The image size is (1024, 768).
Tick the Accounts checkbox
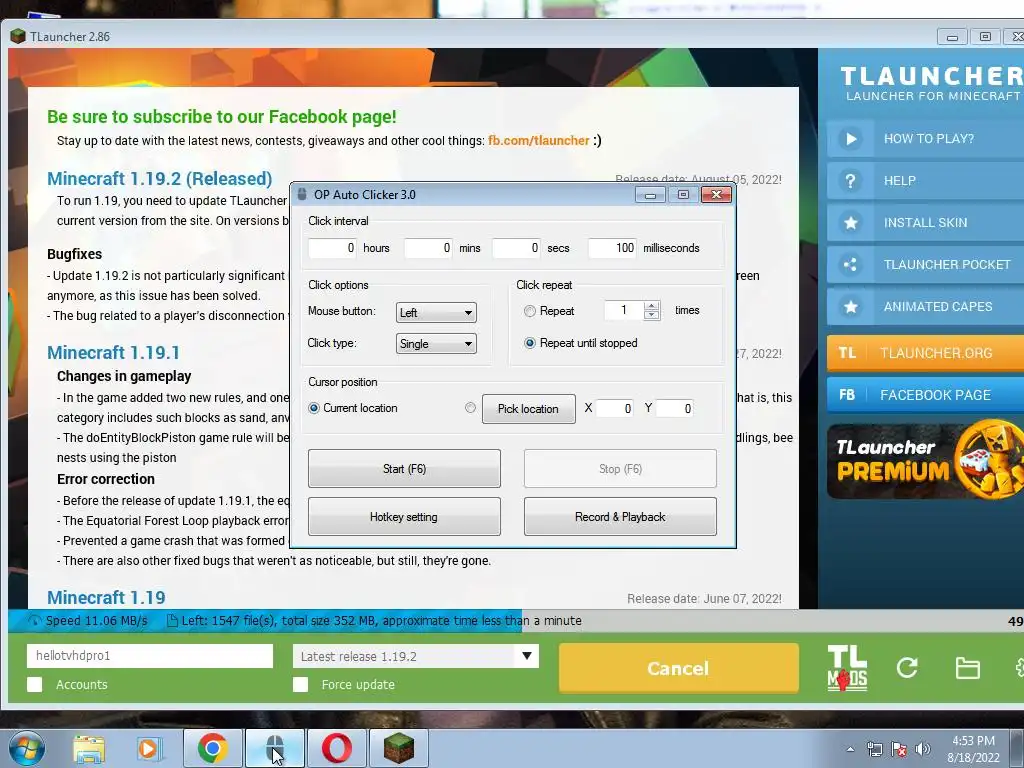click(35, 684)
